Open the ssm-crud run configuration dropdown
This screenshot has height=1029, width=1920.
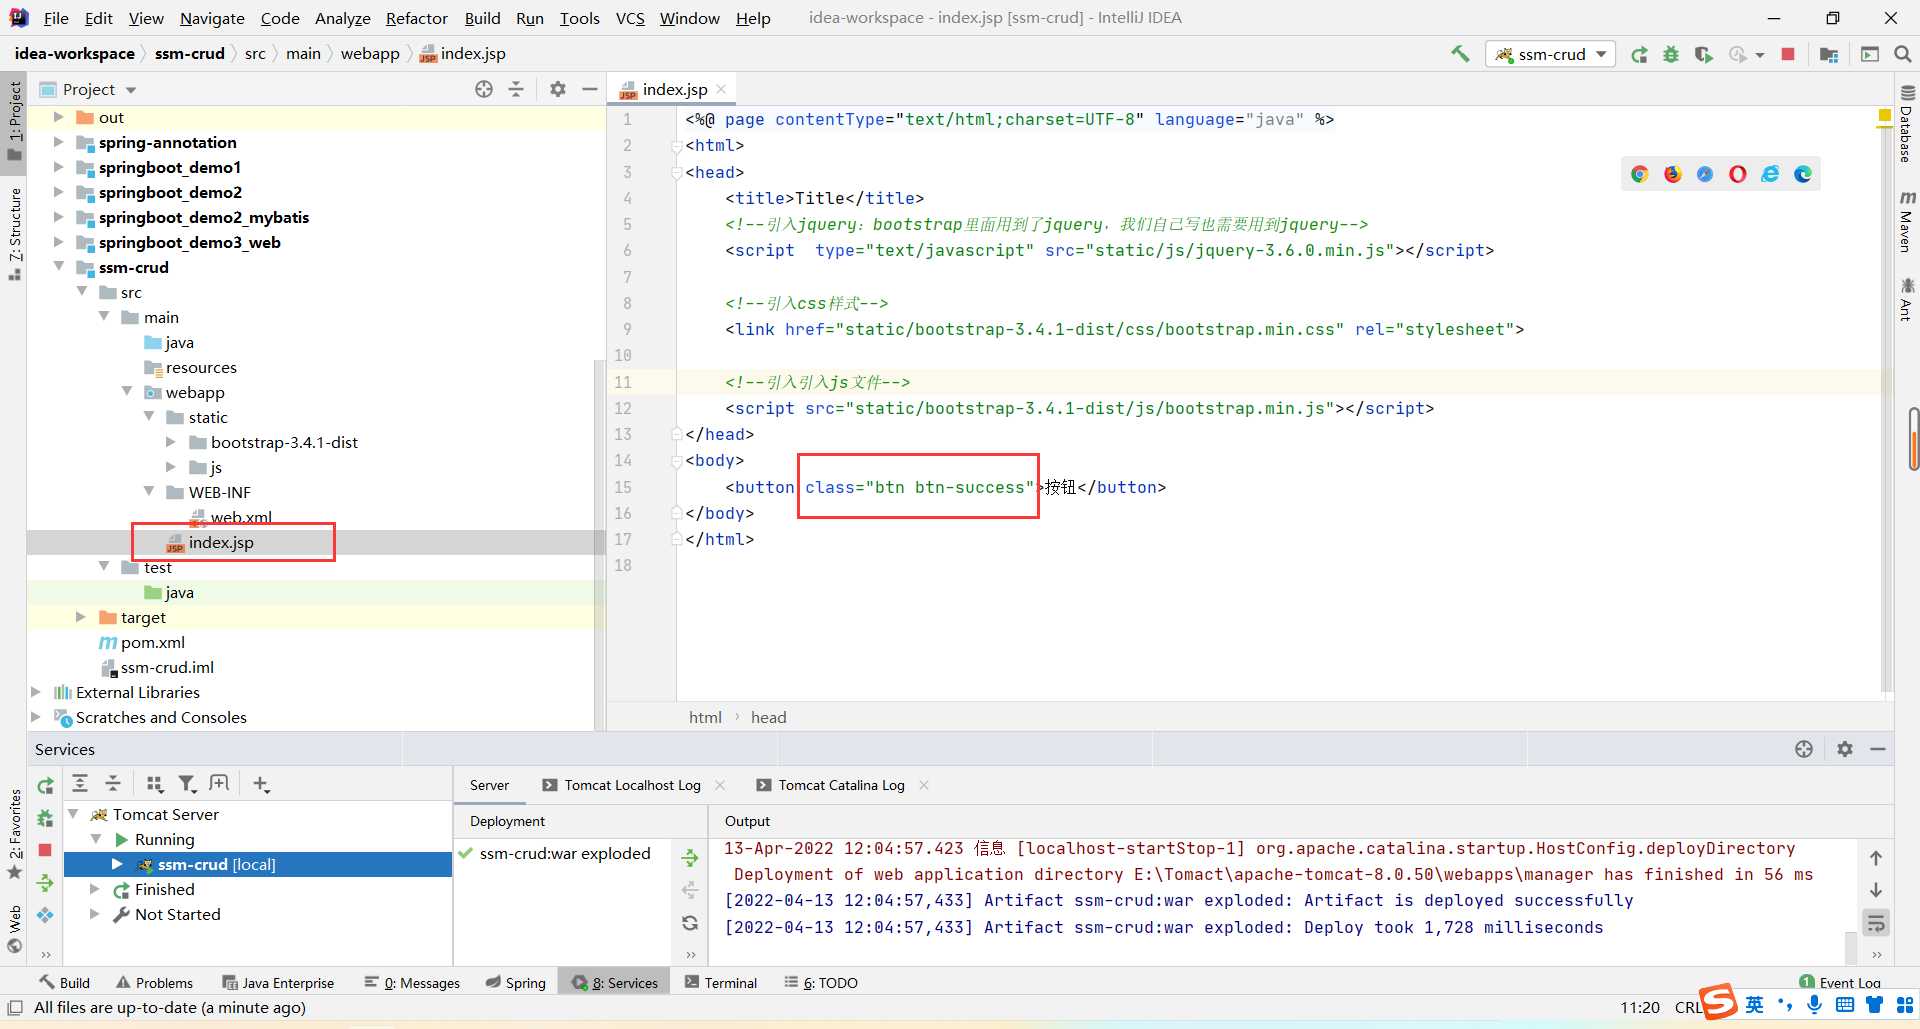point(1550,54)
